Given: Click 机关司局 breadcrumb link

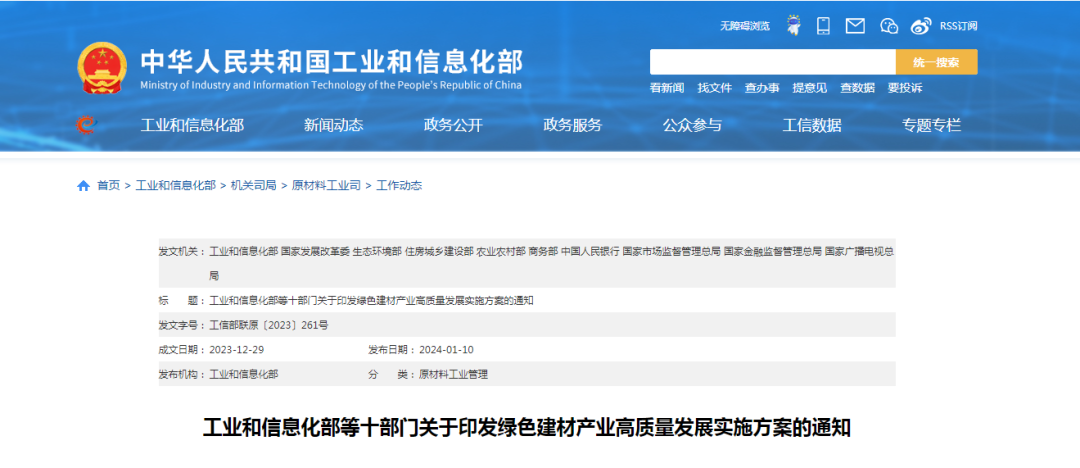Looking at the screenshot, I should pos(253,185).
